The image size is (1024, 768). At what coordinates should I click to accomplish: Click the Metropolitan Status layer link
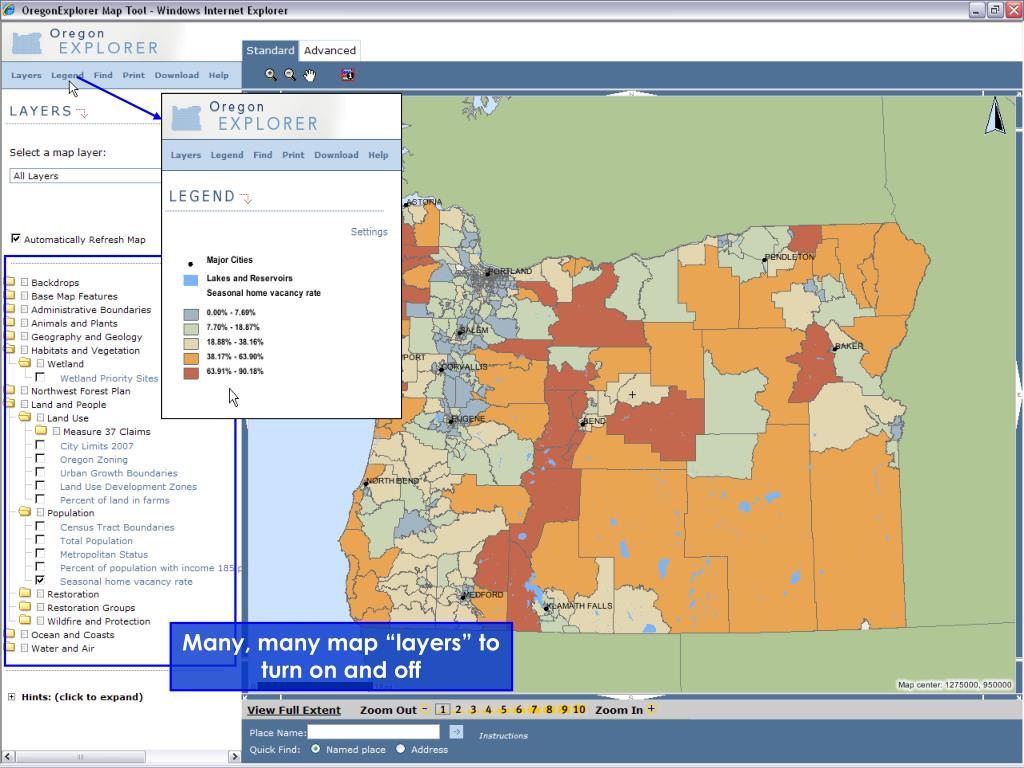tap(104, 554)
